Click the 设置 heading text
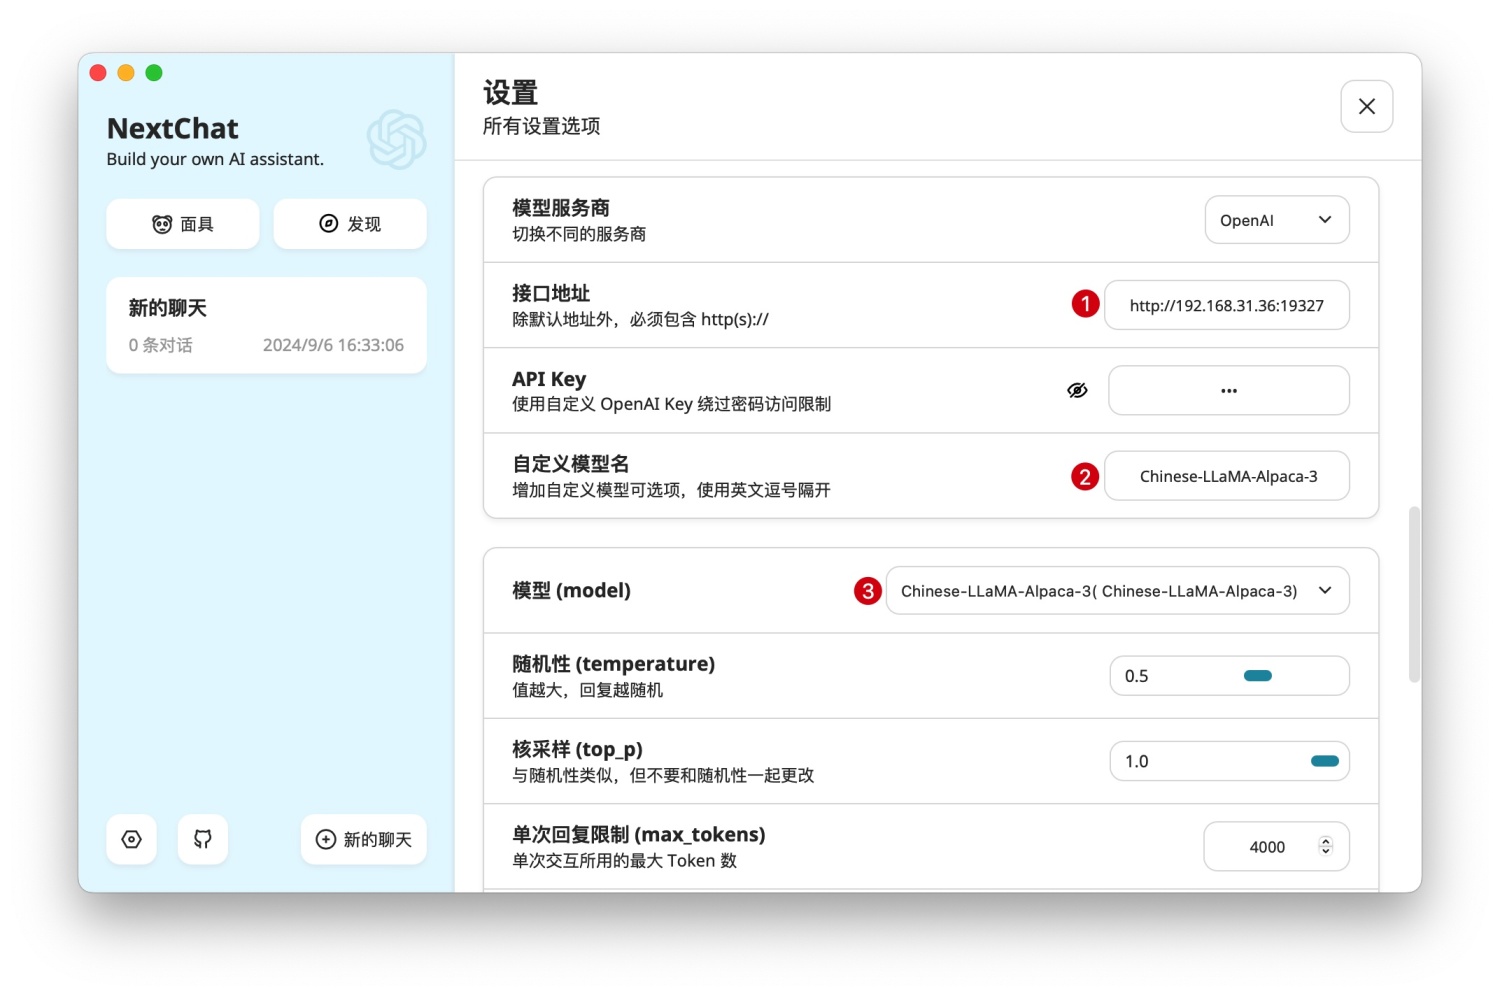The width and height of the screenshot is (1500, 996). 511,93
